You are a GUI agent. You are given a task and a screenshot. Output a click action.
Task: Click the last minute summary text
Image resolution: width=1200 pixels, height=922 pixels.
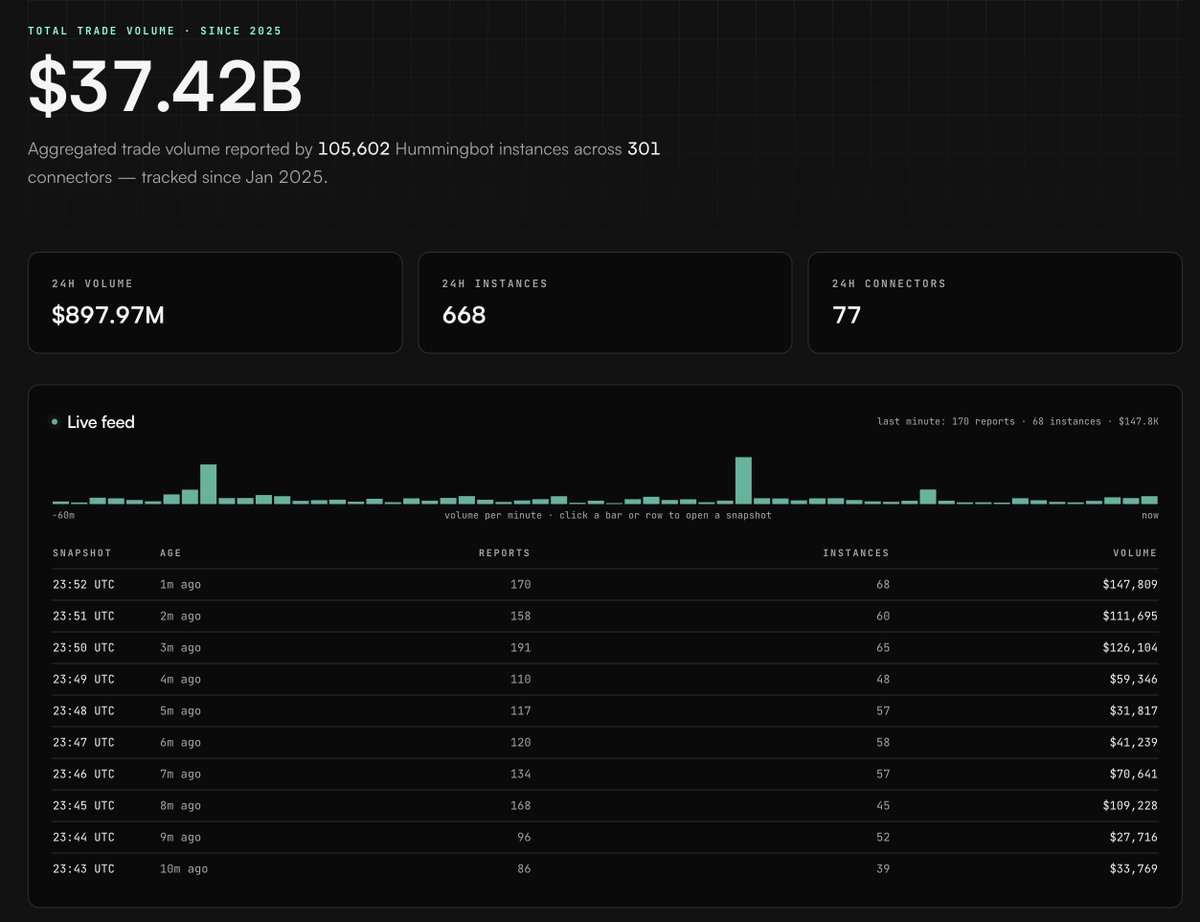pyautogui.click(x=1018, y=422)
